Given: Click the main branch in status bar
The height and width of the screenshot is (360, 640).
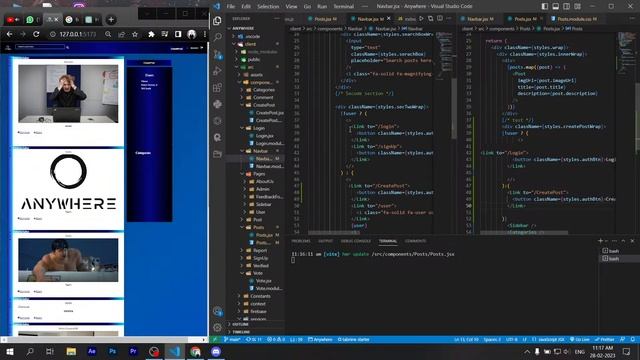Looking at the screenshot, I should (x=232, y=339).
